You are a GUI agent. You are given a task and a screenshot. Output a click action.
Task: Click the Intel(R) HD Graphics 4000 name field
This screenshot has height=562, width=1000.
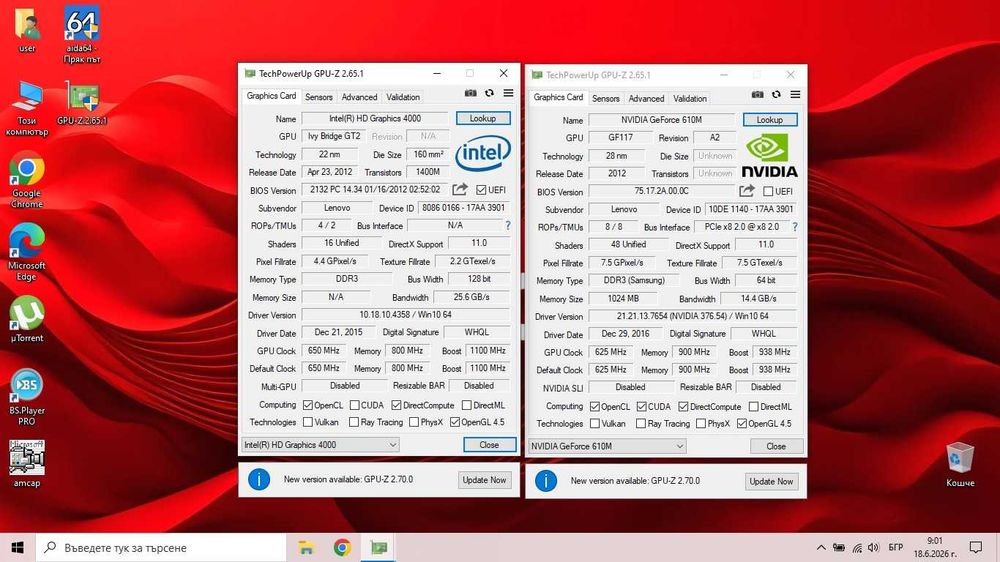(375, 118)
